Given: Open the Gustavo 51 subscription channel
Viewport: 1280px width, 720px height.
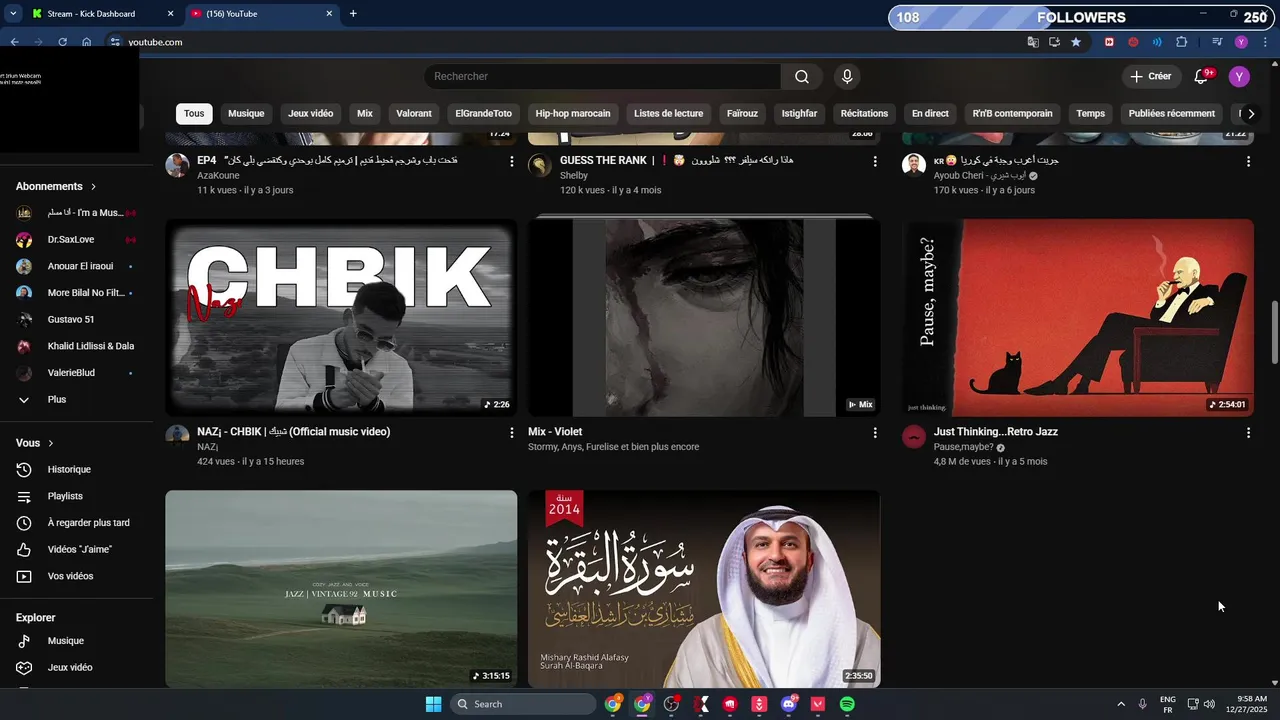Looking at the screenshot, I should (x=72, y=320).
